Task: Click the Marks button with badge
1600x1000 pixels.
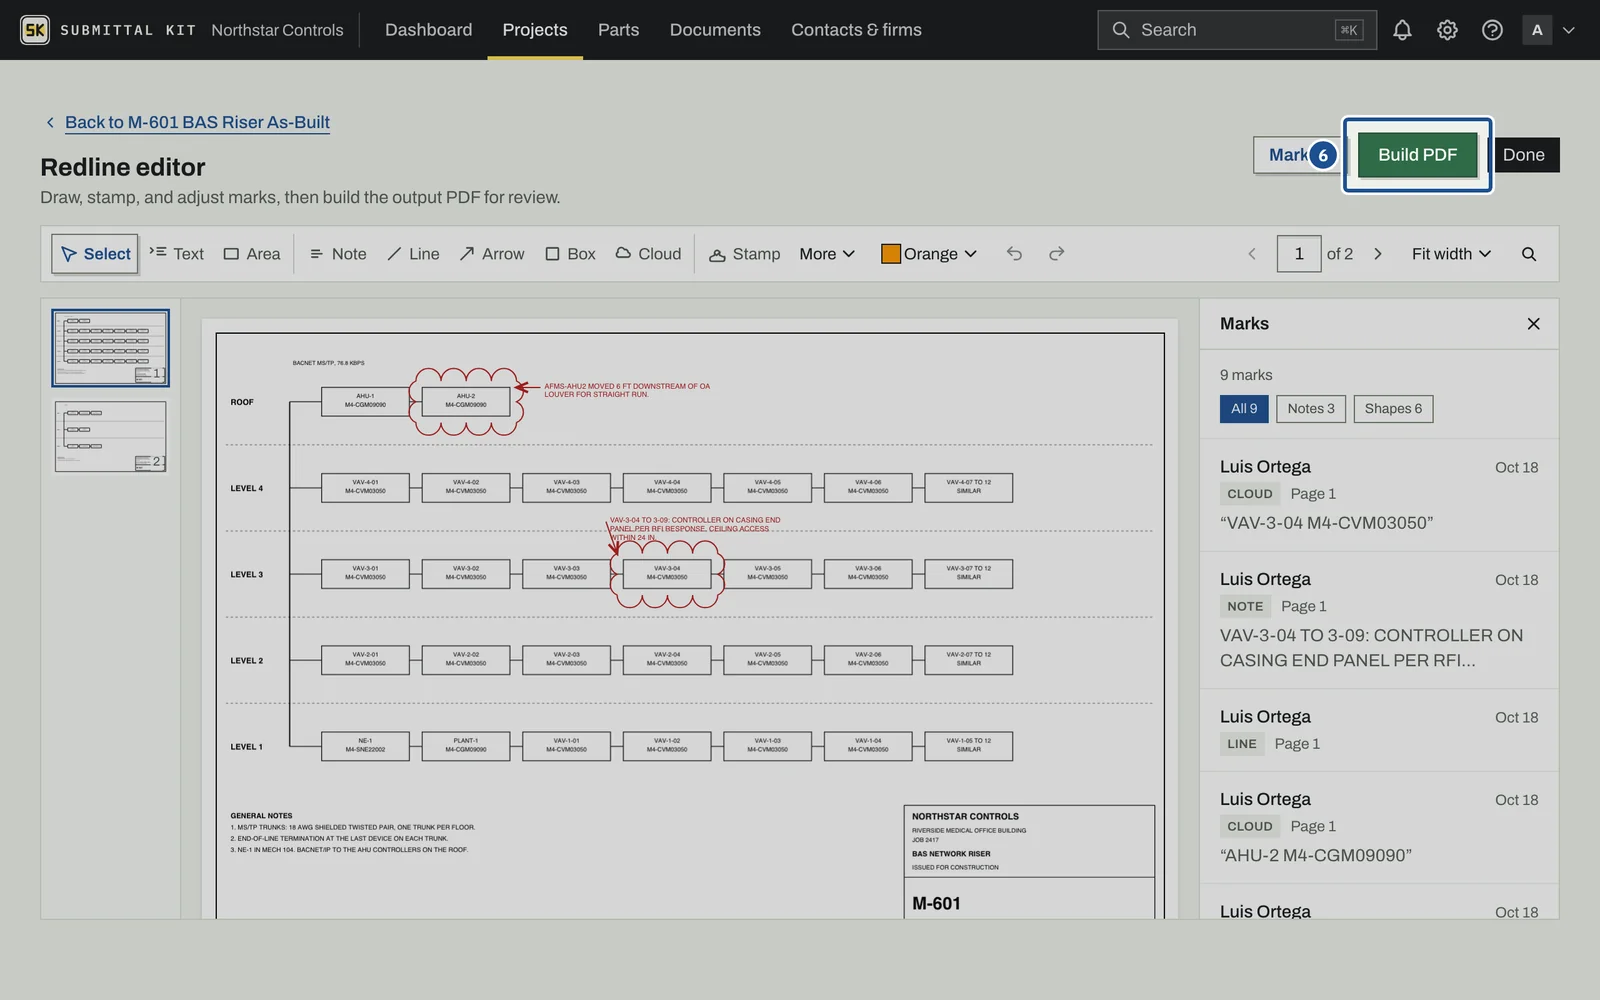Action: coord(1296,155)
